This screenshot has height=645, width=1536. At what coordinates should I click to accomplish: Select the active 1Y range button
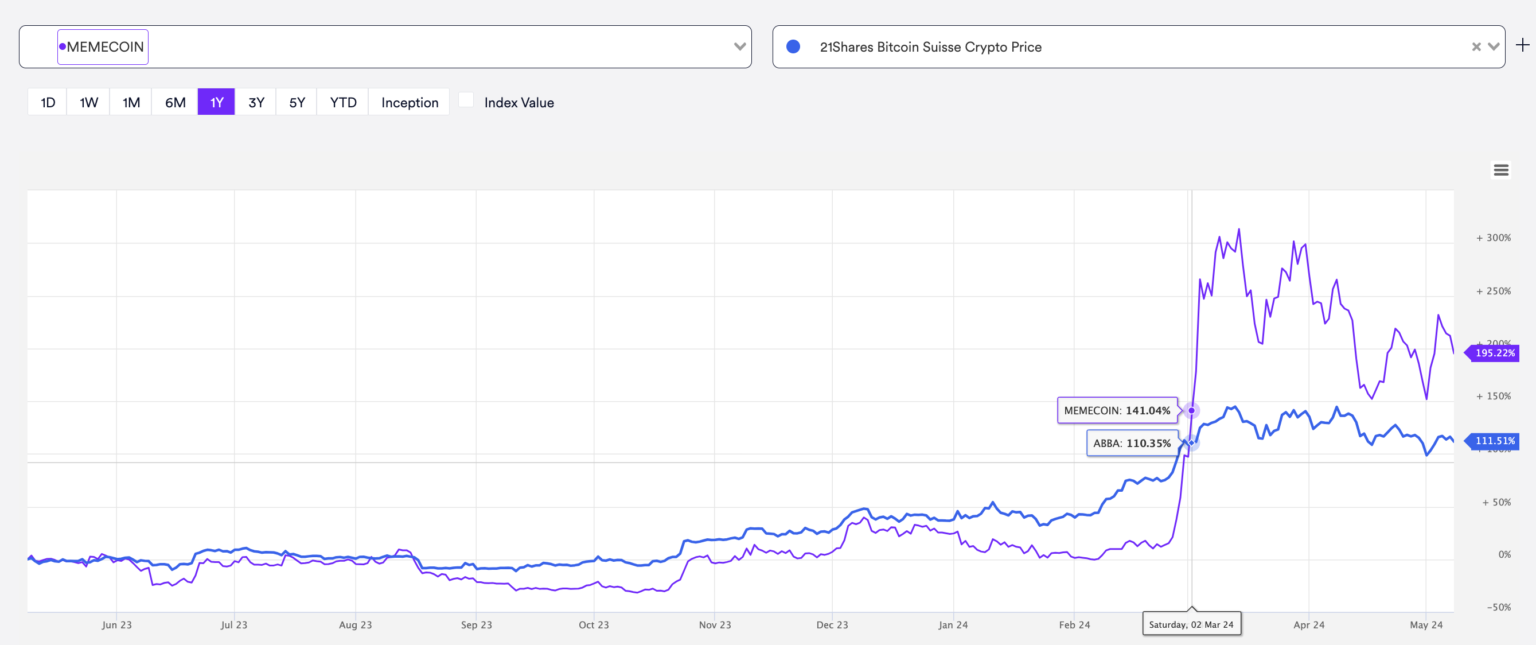coord(216,102)
